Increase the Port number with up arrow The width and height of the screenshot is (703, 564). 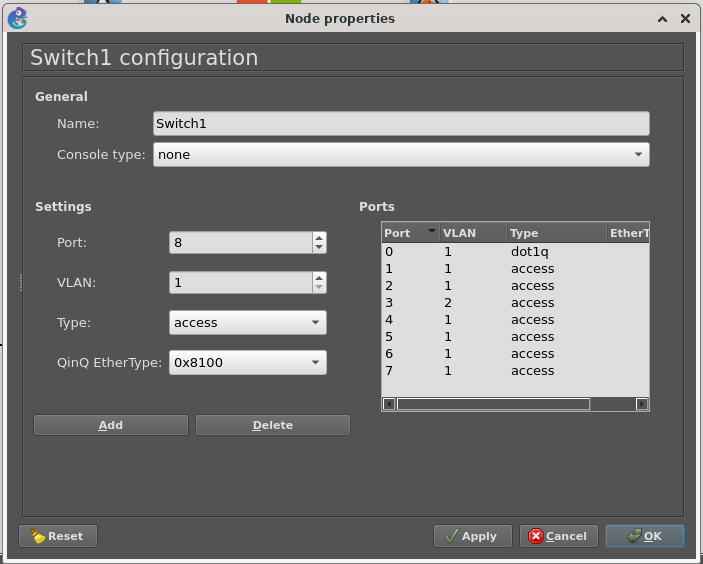pos(319,238)
